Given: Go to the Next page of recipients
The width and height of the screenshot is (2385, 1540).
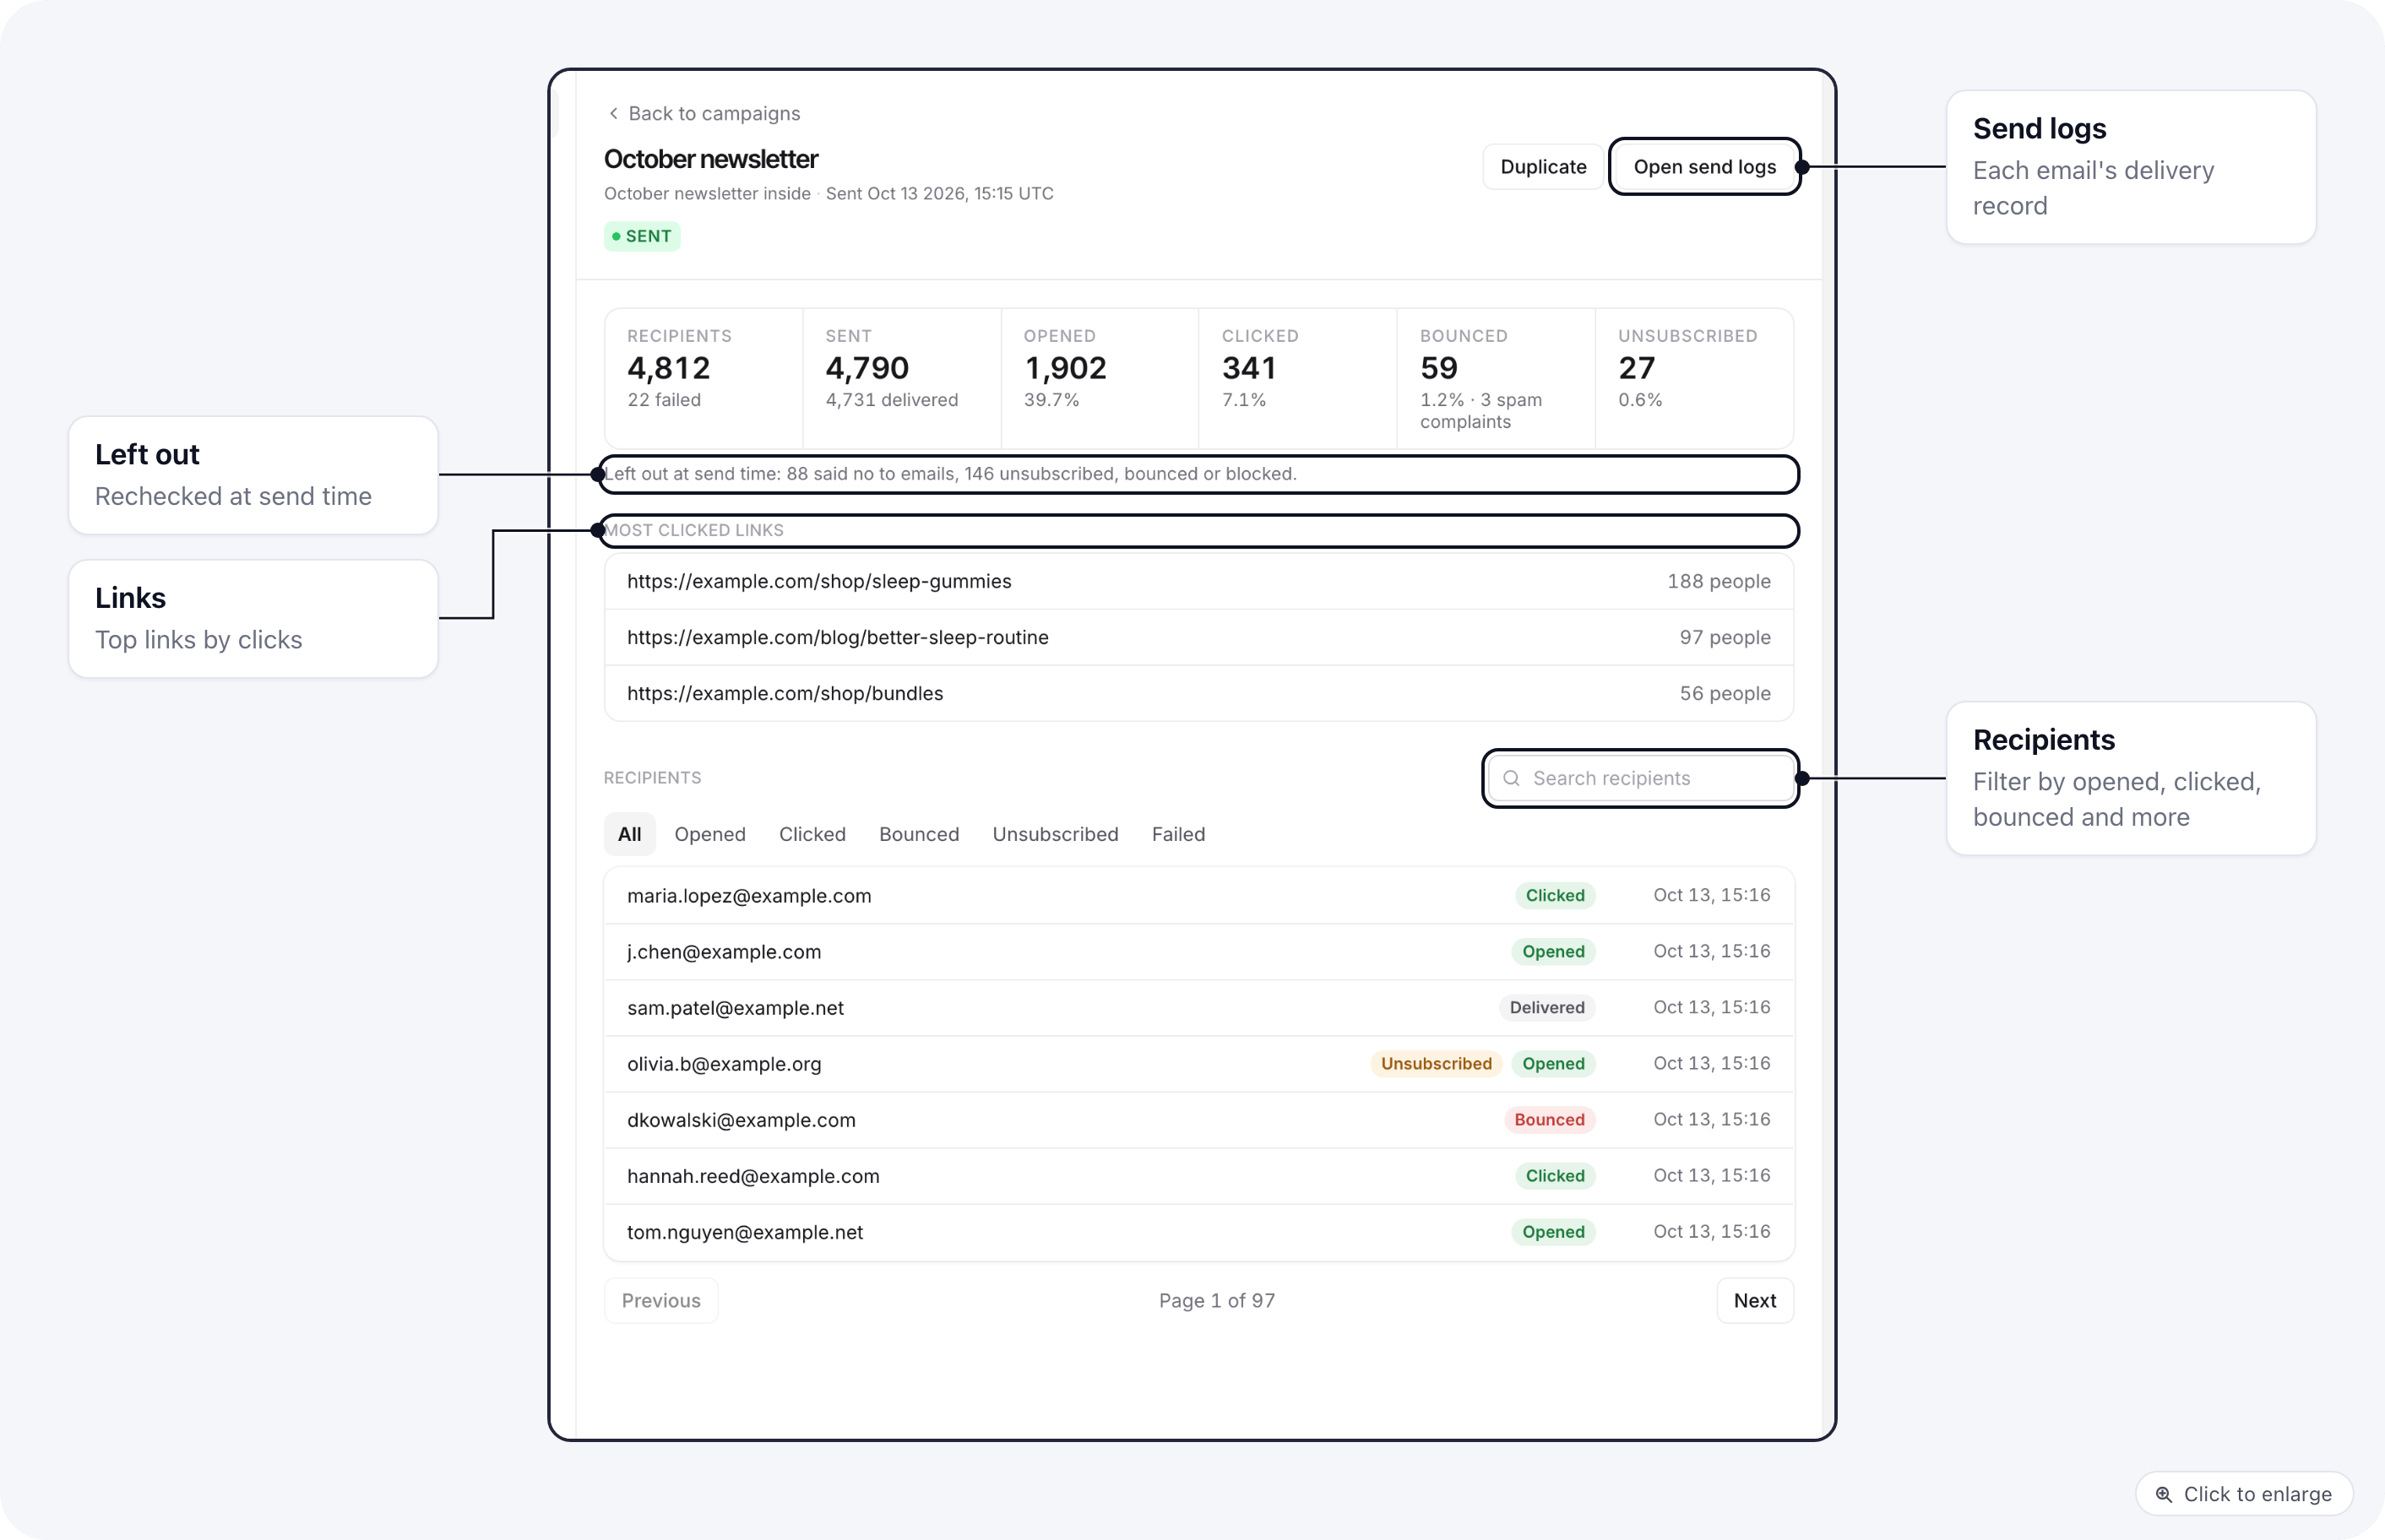Looking at the screenshot, I should [1754, 1300].
